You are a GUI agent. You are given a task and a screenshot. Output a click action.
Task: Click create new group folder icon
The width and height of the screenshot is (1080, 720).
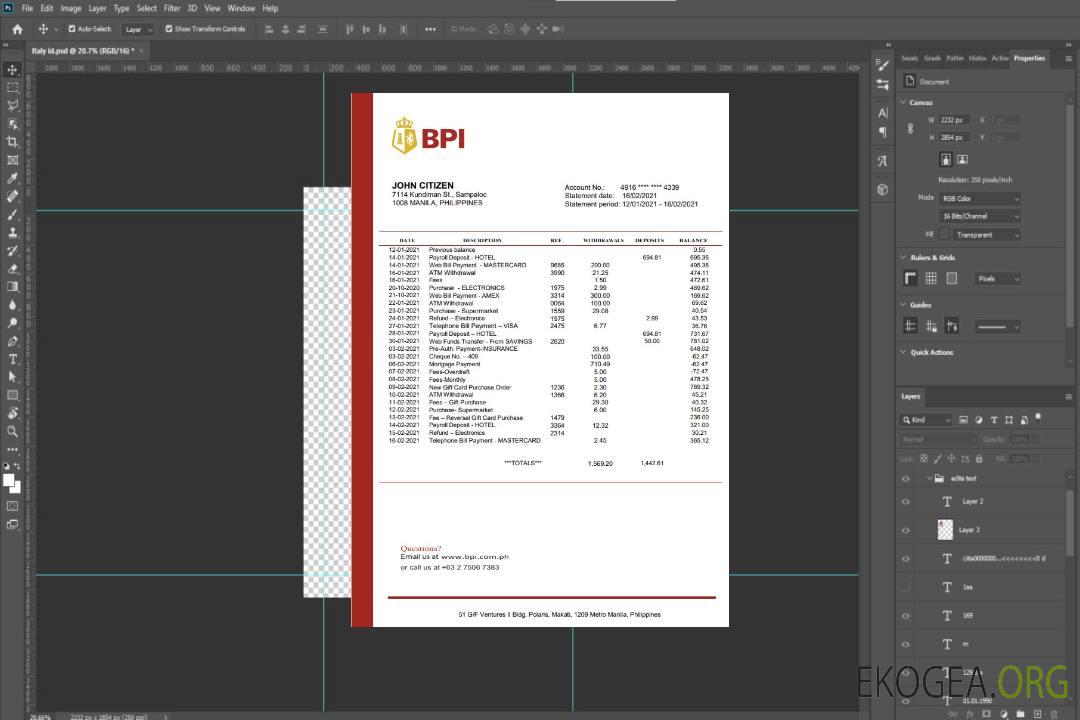point(1020,714)
